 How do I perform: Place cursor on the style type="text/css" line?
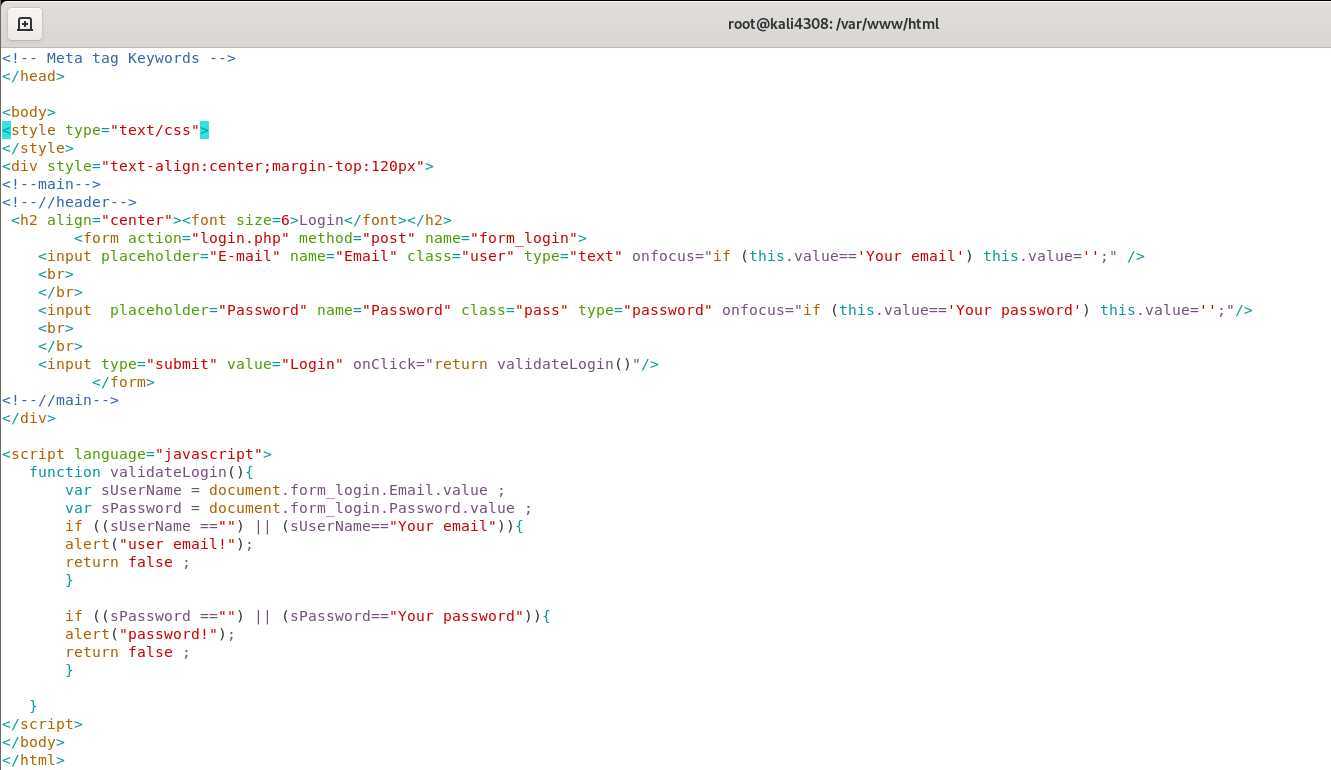click(x=106, y=130)
